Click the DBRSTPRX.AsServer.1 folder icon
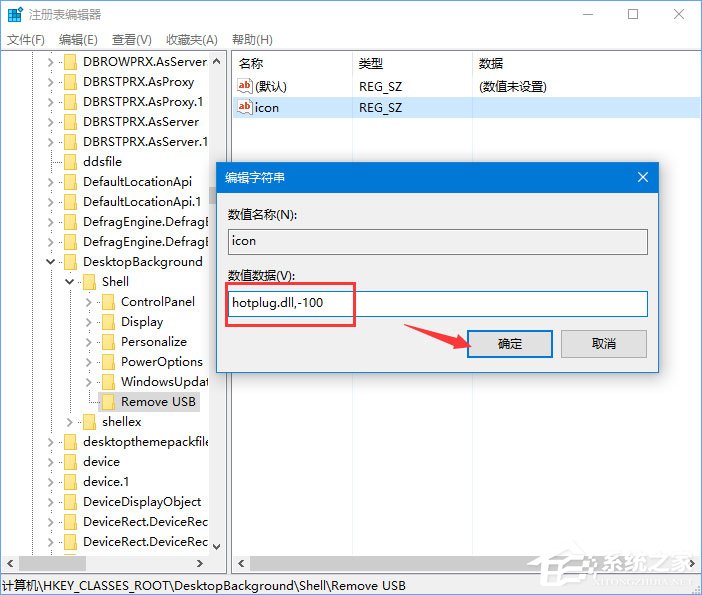The height and width of the screenshot is (595, 702). (70, 142)
